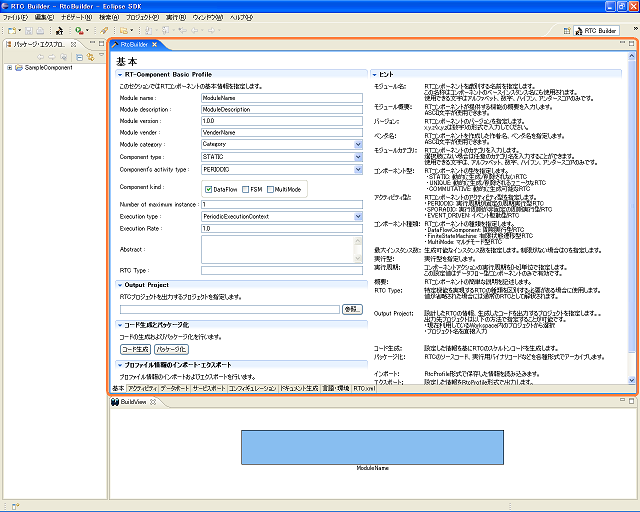The image size is (640, 512).
Task: Click the Execution Rate input field
Action: click(282, 229)
